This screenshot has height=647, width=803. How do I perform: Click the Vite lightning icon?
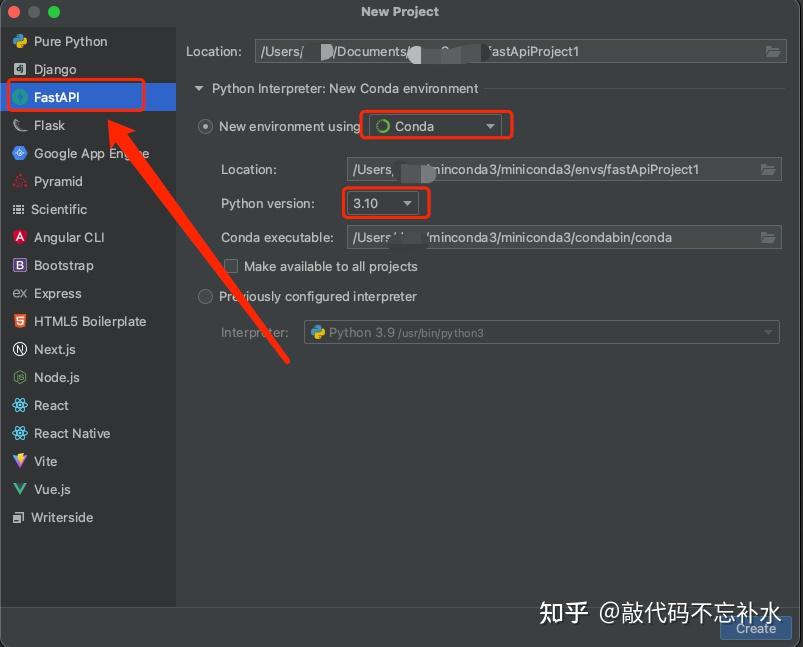pos(19,461)
